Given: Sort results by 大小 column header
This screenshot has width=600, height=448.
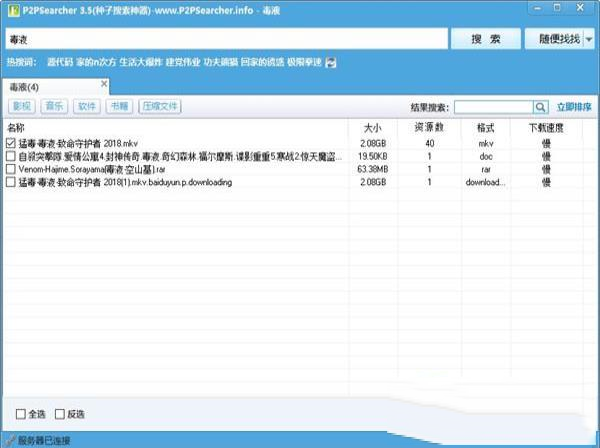Looking at the screenshot, I should 372,128.
